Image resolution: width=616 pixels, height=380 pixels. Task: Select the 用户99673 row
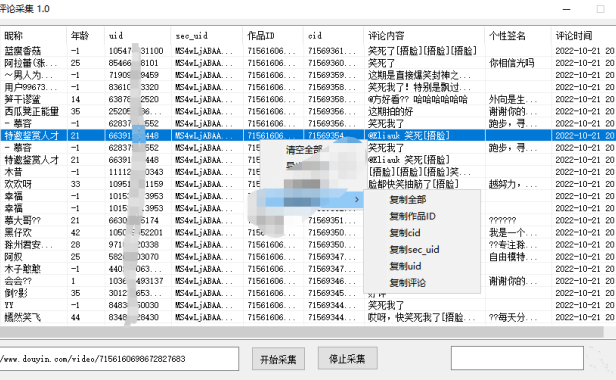(308, 87)
